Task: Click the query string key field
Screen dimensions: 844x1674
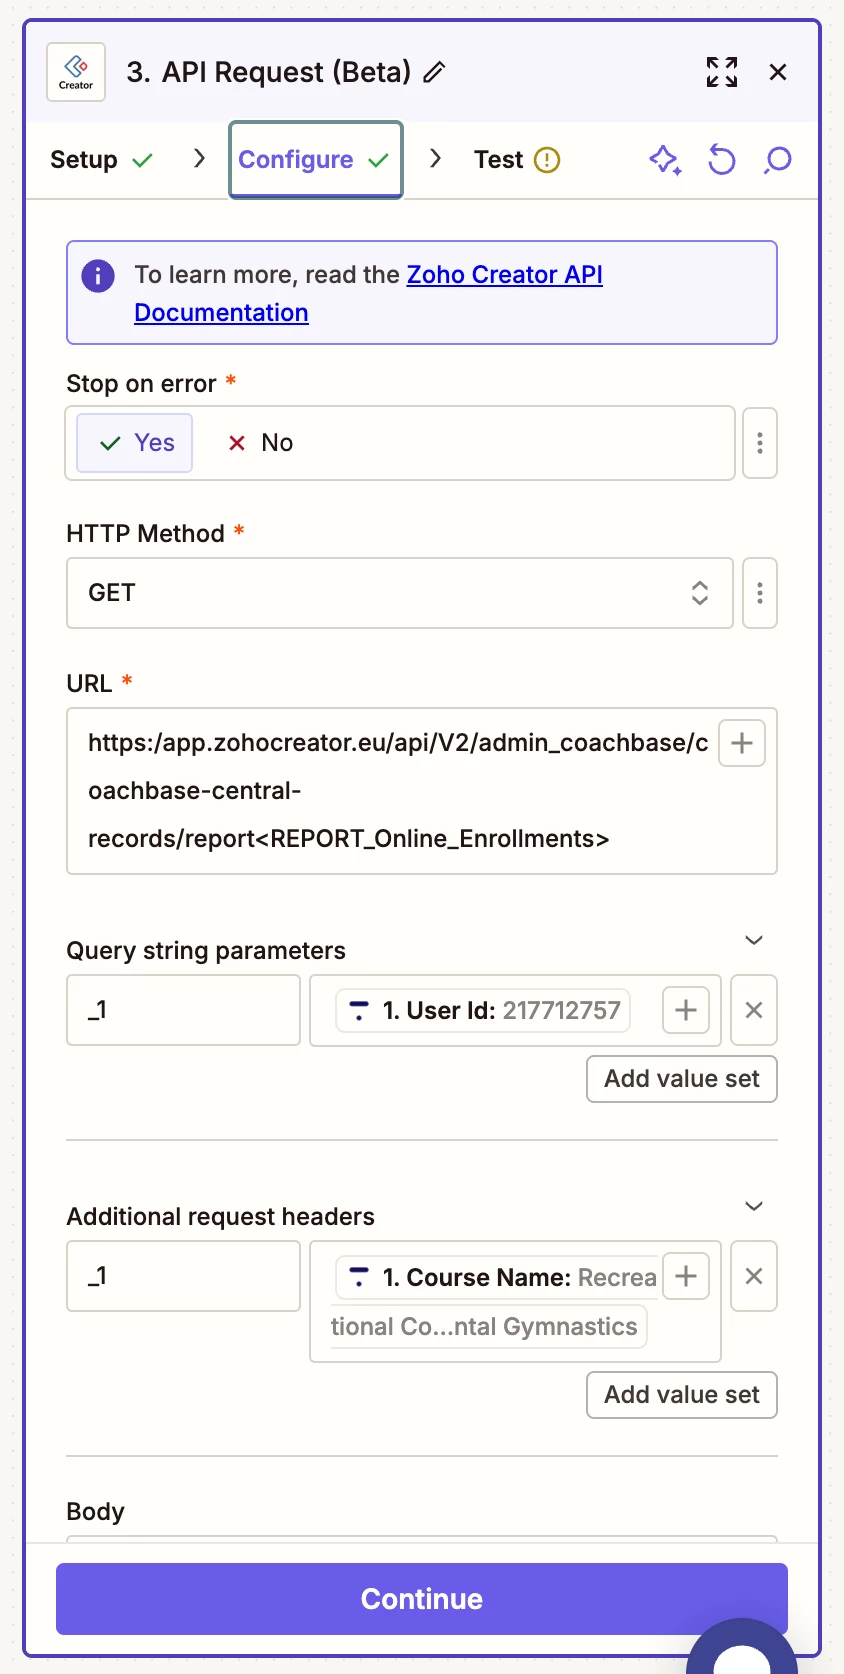Action: coord(183,1011)
